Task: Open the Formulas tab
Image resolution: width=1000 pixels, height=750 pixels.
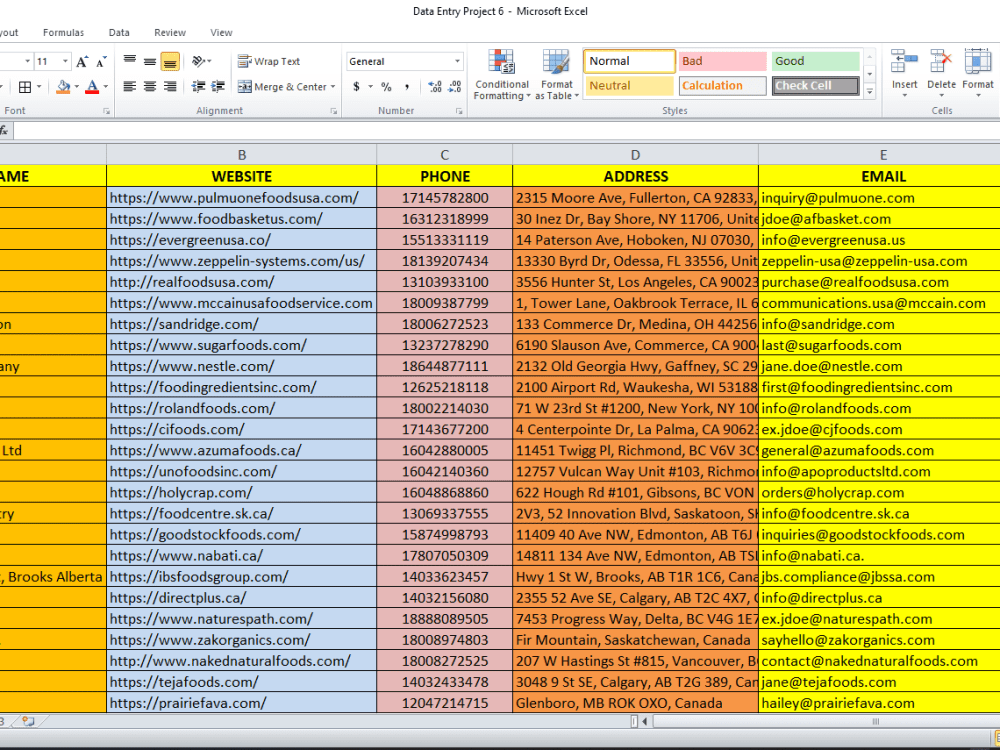Action: pyautogui.click(x=63, y=33)
